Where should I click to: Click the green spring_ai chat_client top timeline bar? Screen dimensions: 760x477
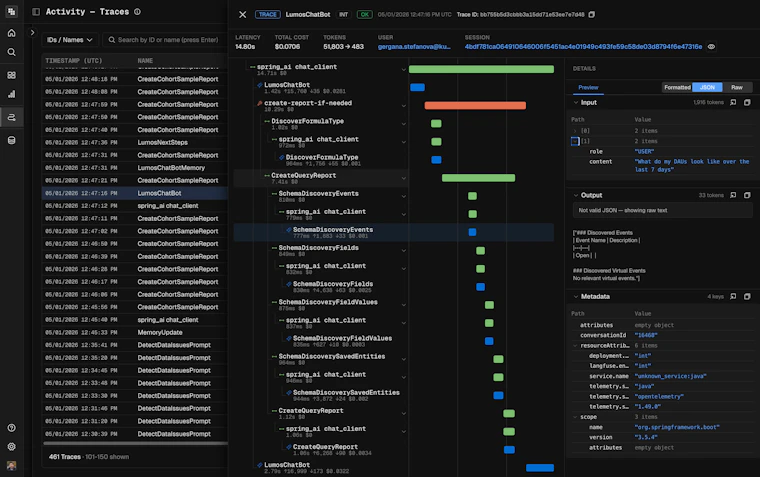tap(481, 69)
